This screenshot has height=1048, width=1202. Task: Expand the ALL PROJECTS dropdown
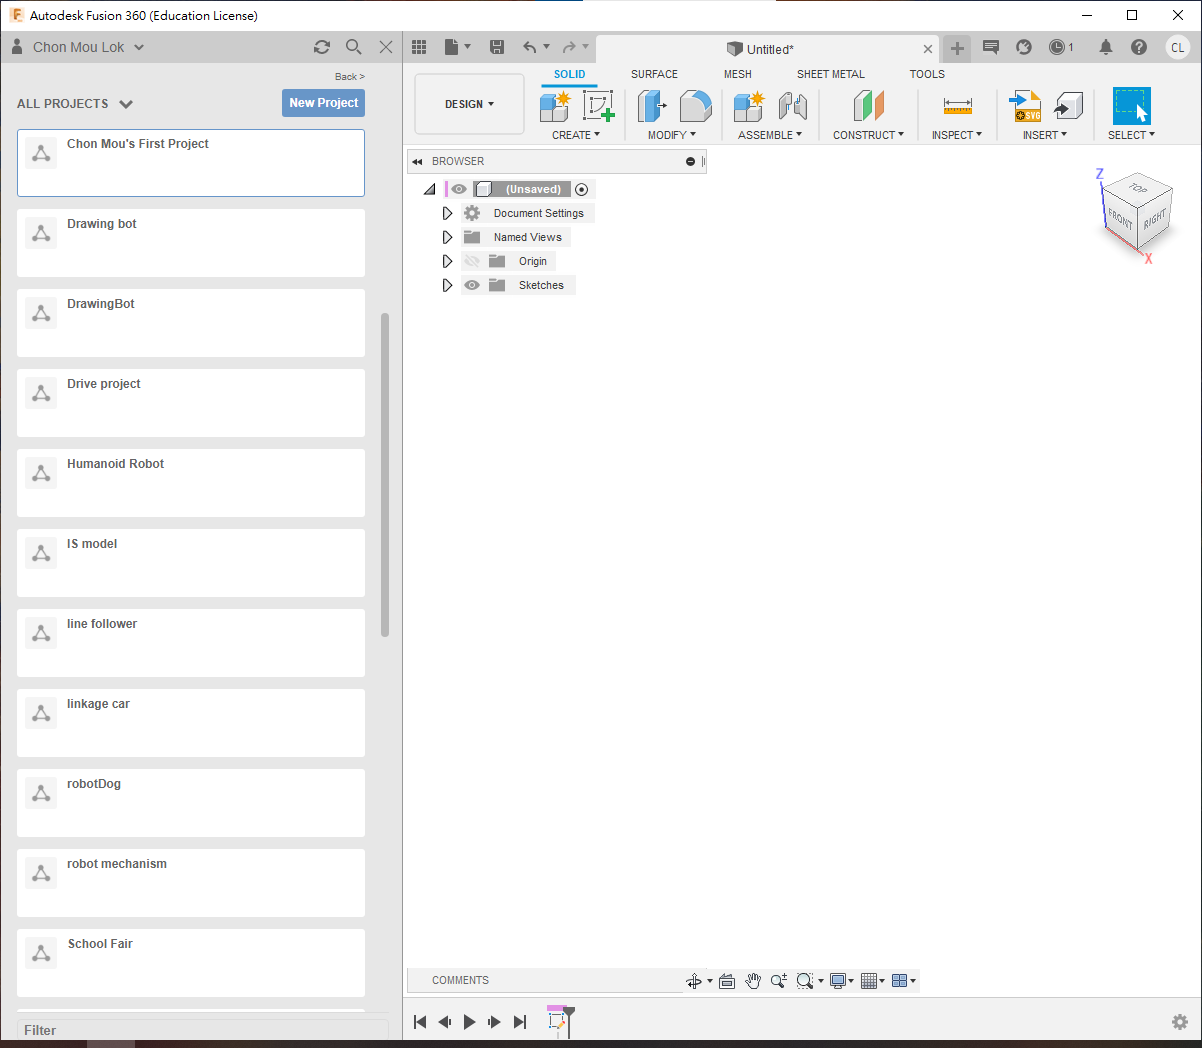(x=126, y=104)
